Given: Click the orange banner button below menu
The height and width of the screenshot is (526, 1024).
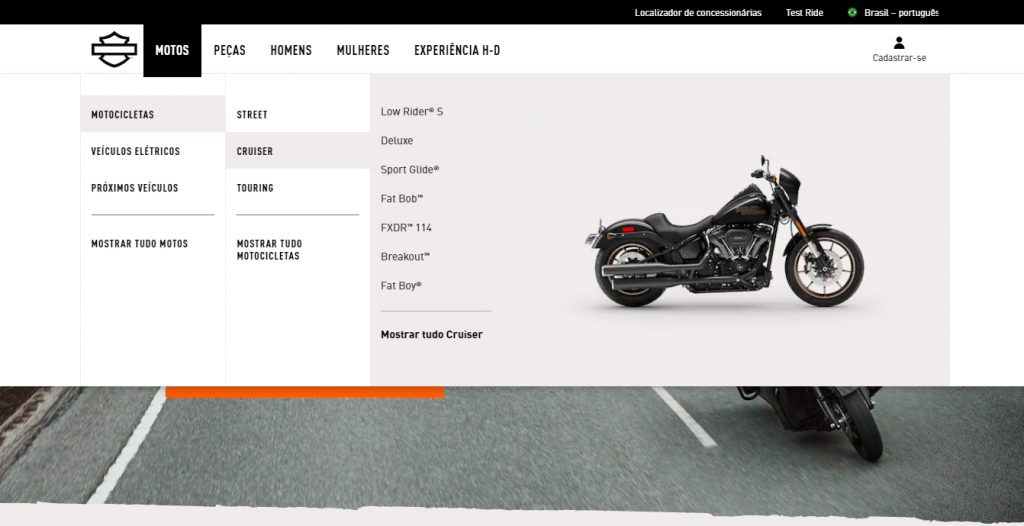Looking at the screenshot, I should tap(304, 392).
